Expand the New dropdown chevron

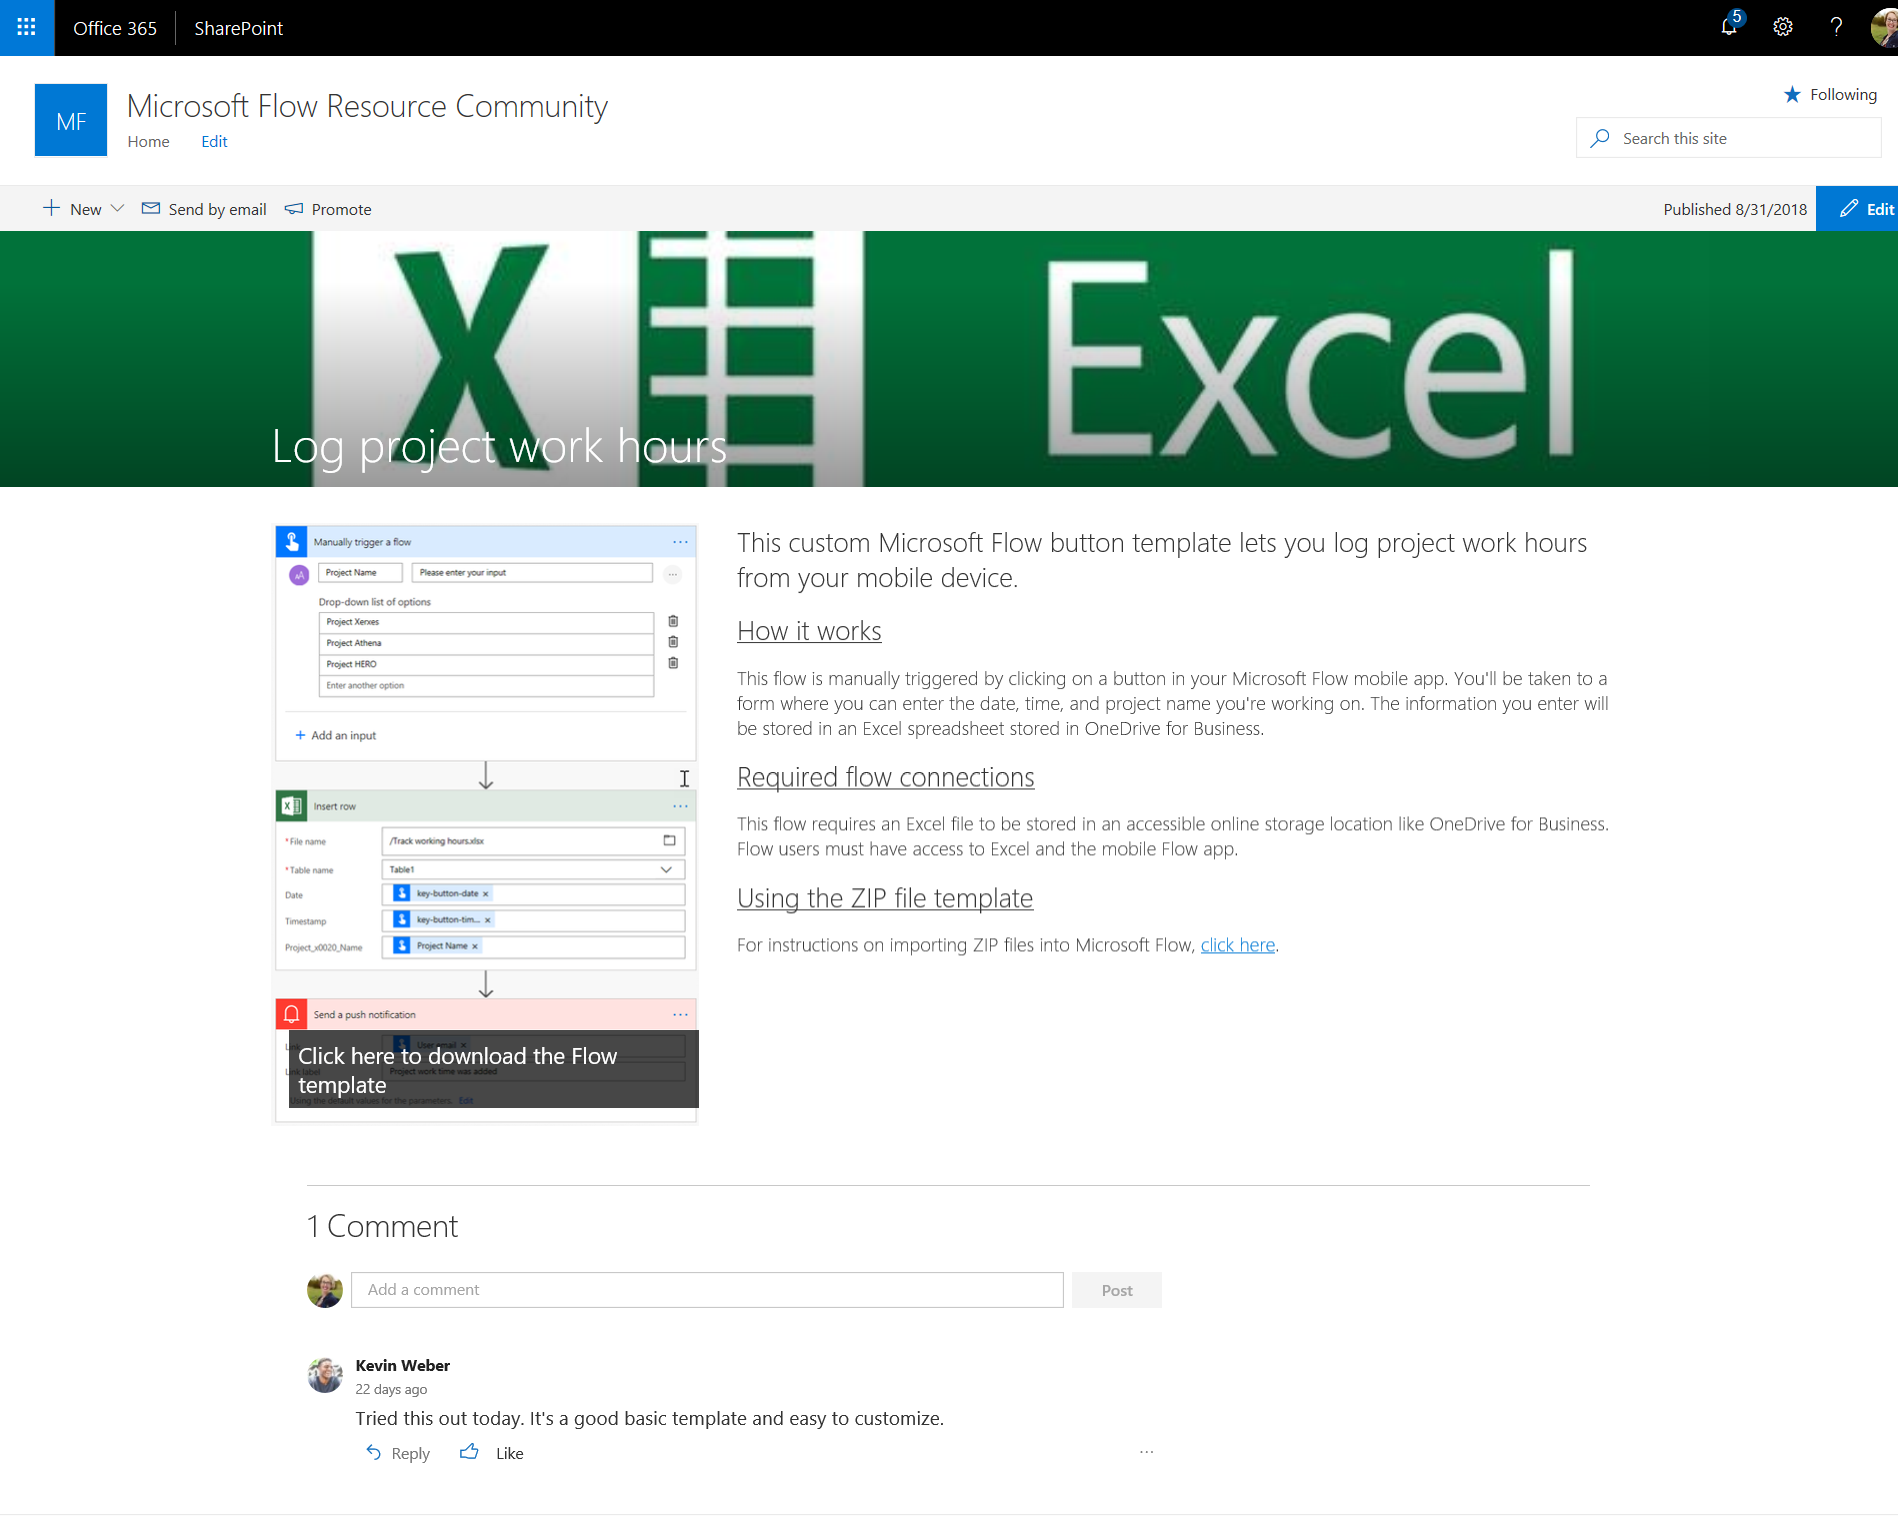click(118, 208)
